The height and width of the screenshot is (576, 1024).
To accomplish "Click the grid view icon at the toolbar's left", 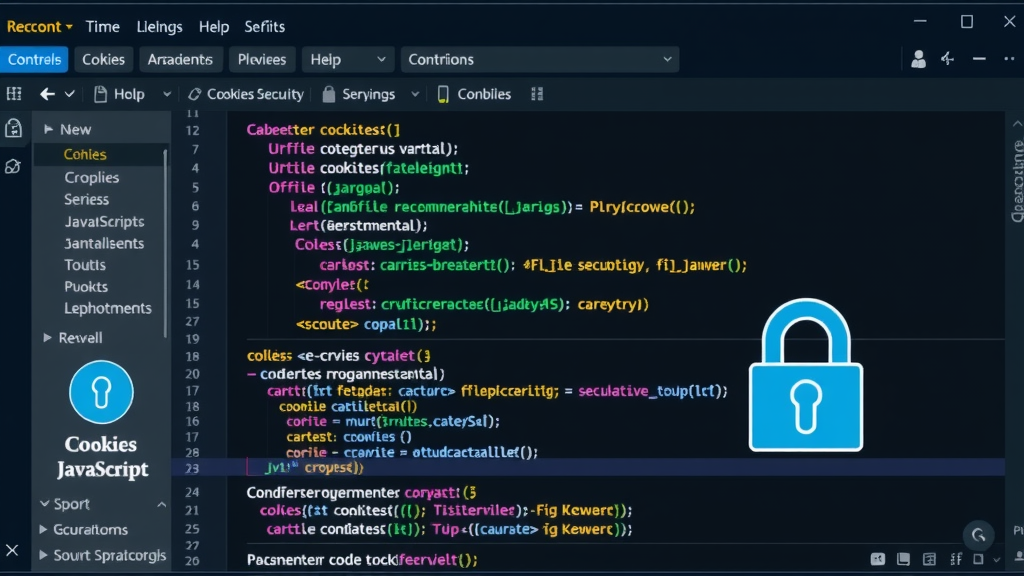I will click(15, 93).
